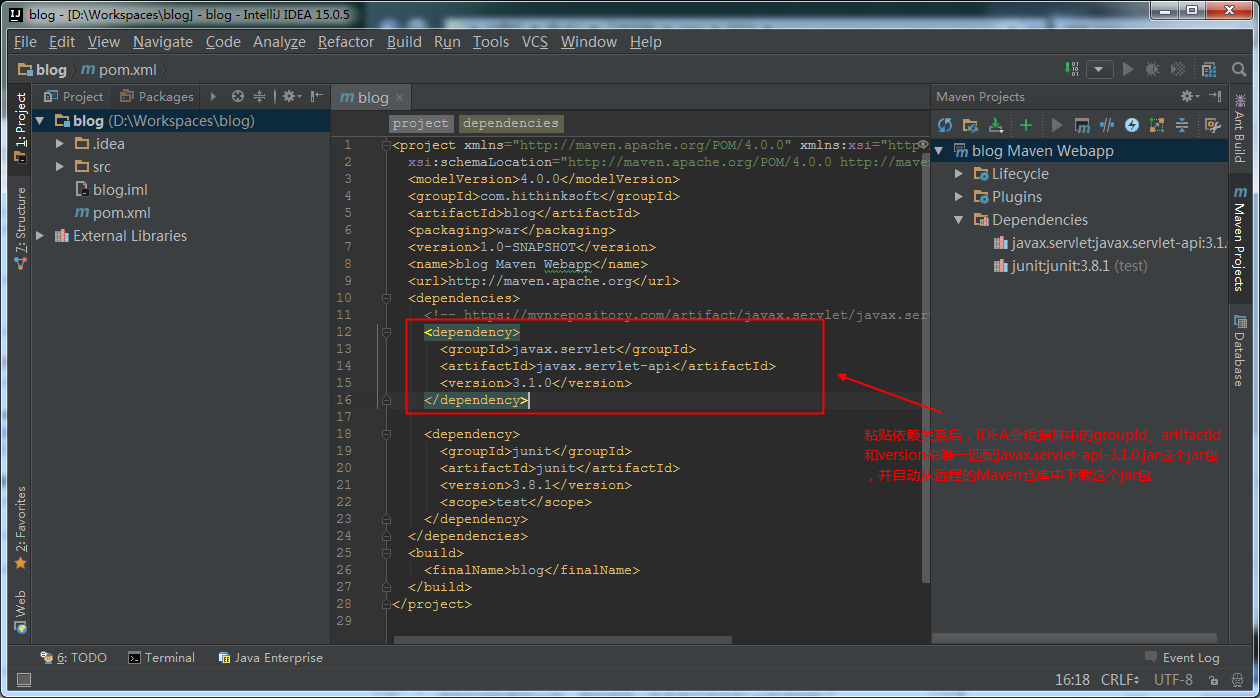The width and height of the screenshot is (1260, 698).
Task: Toggle Skip Tests mode in Maven toolbar
Action: click(x=1132, y=125)
